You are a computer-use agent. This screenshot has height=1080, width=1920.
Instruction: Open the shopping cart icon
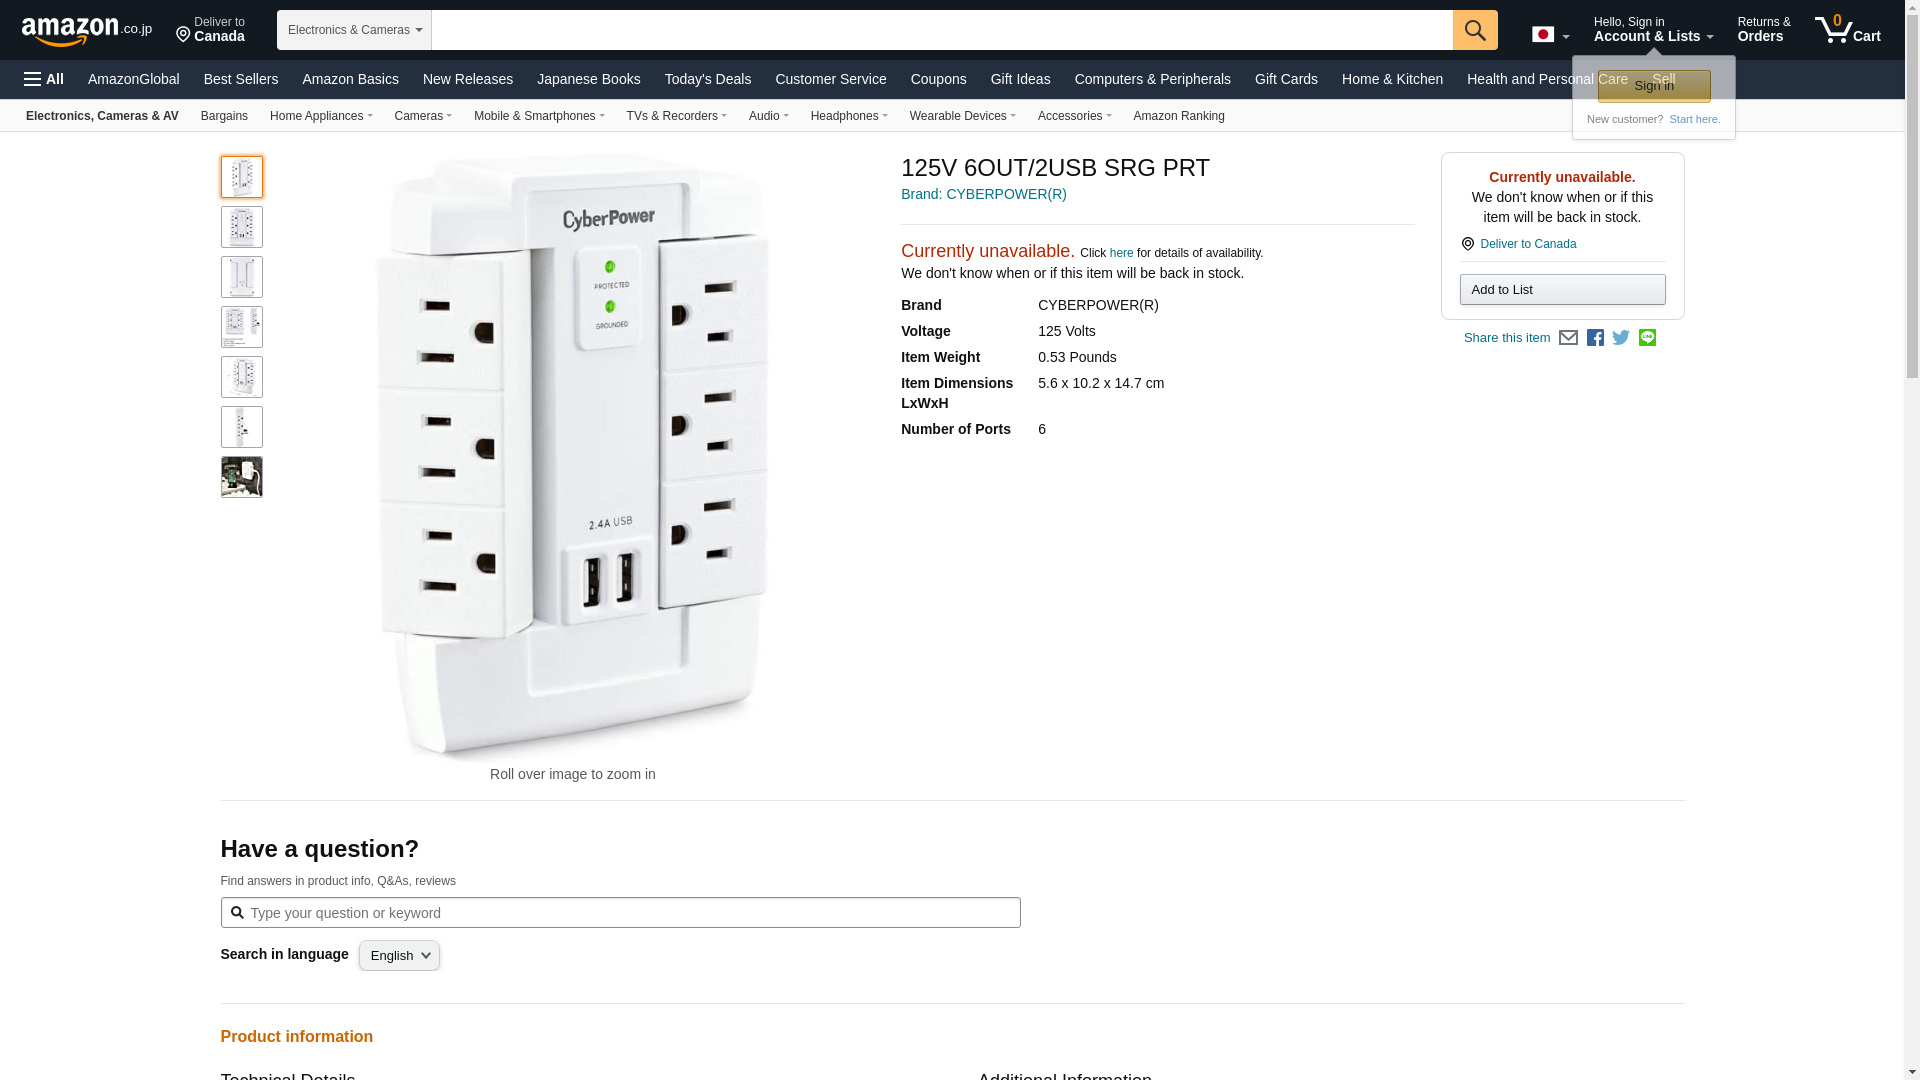coord(1847,30)
